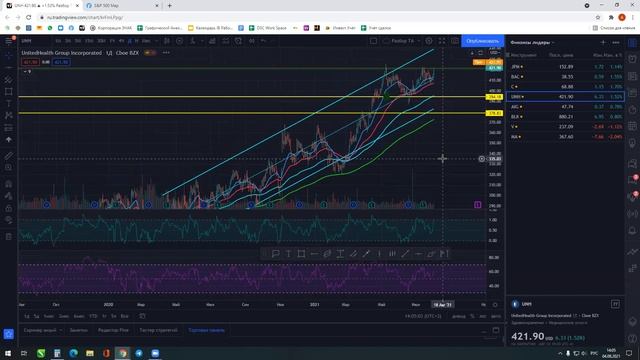This screenshot has width=640, height=360.
Task: Start bar replay mode
Action: tap(251, 41)
